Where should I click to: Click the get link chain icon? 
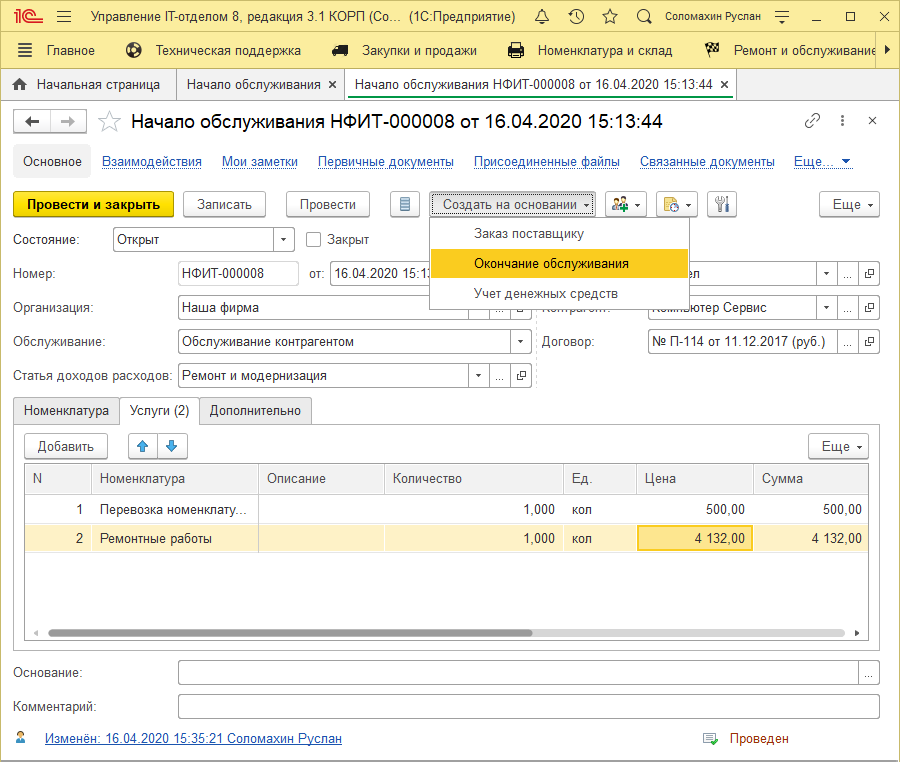tap(812, 121)
